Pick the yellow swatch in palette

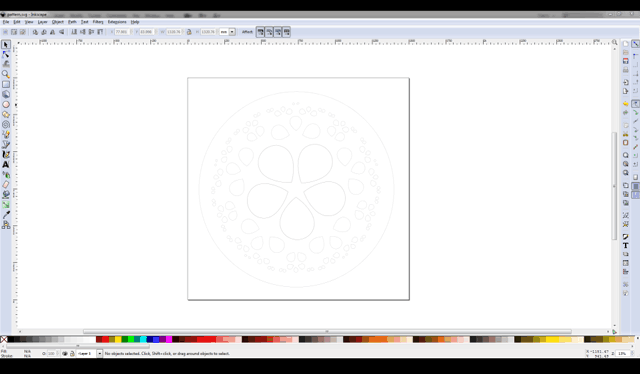click(118, 339)
